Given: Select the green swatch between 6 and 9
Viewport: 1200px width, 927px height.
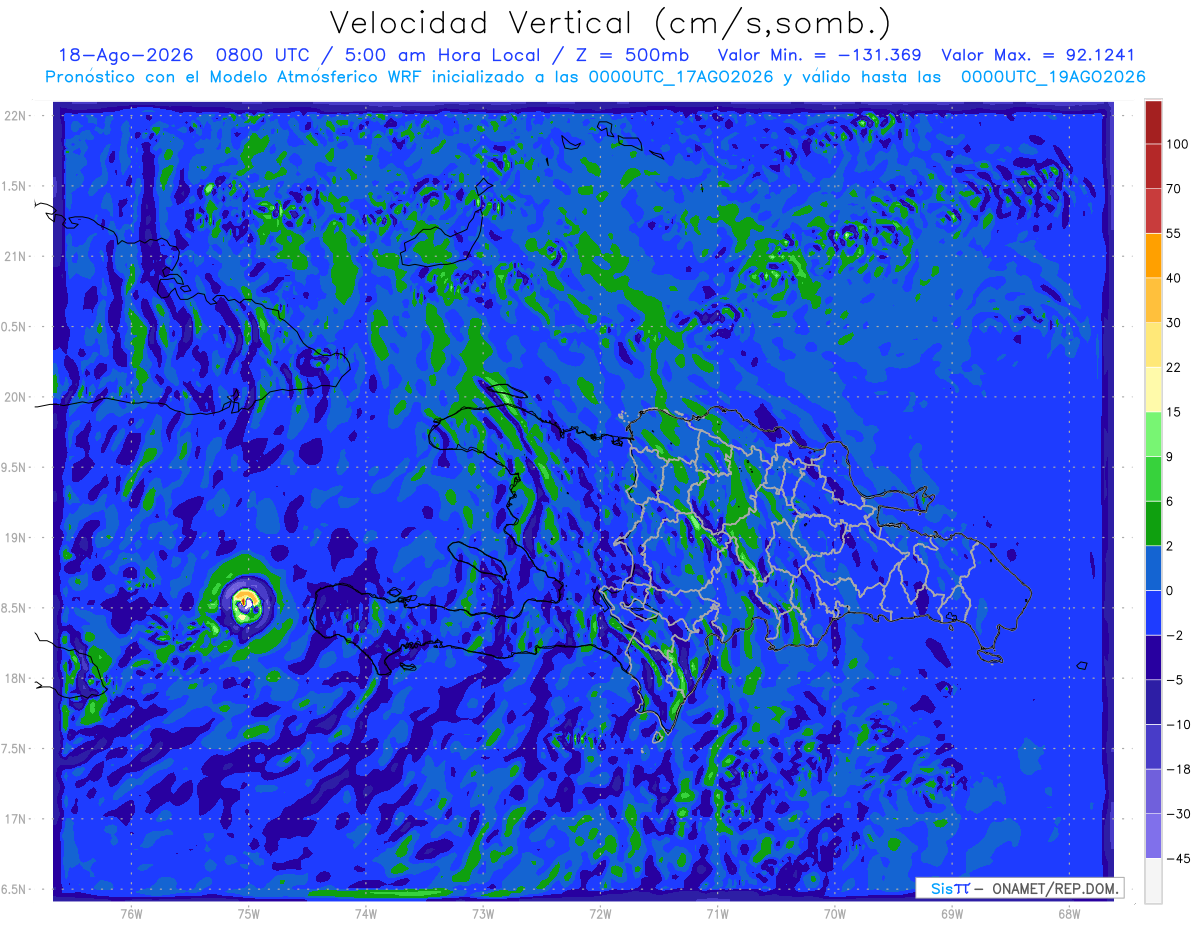Looking at the screenshot, I should (x=1153, y=478).
